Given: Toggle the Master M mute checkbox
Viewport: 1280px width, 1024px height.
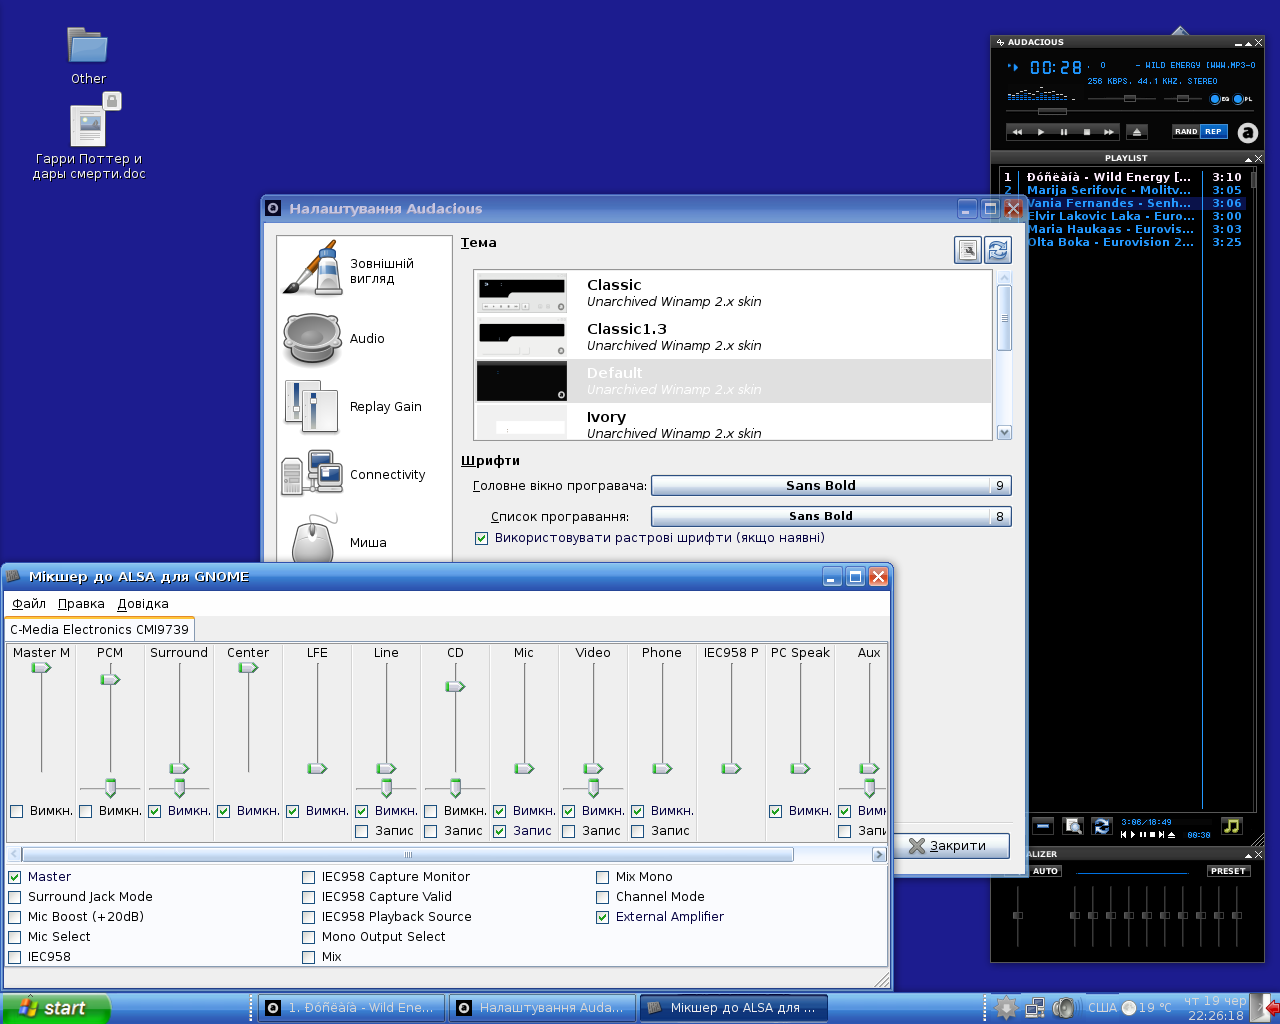Looking at the screenshot, I should 16,811.
